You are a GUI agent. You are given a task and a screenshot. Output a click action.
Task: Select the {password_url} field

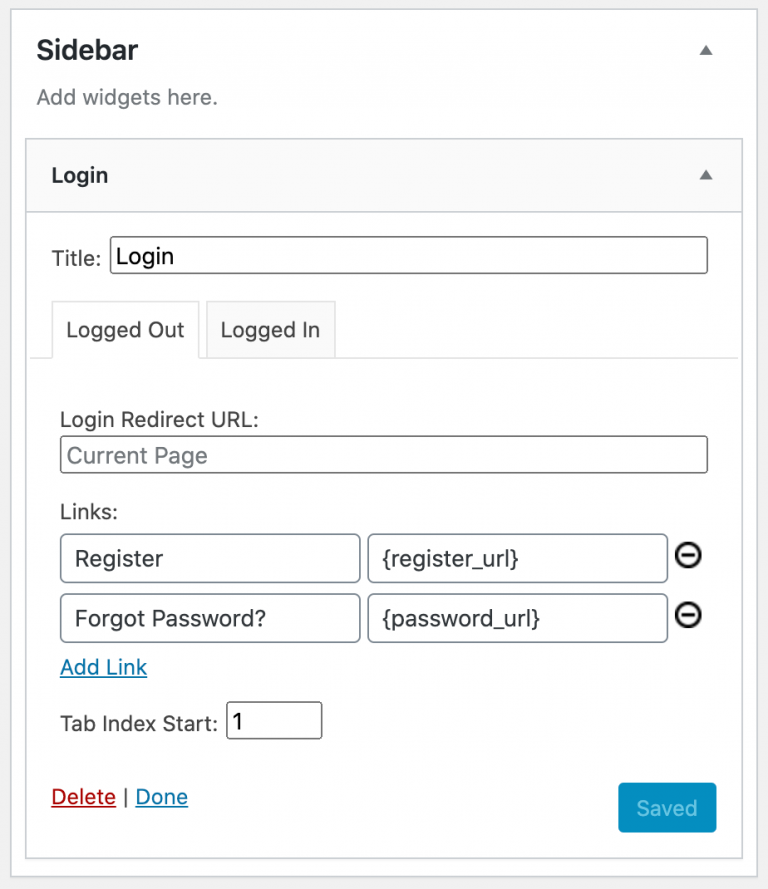point(517,618)
